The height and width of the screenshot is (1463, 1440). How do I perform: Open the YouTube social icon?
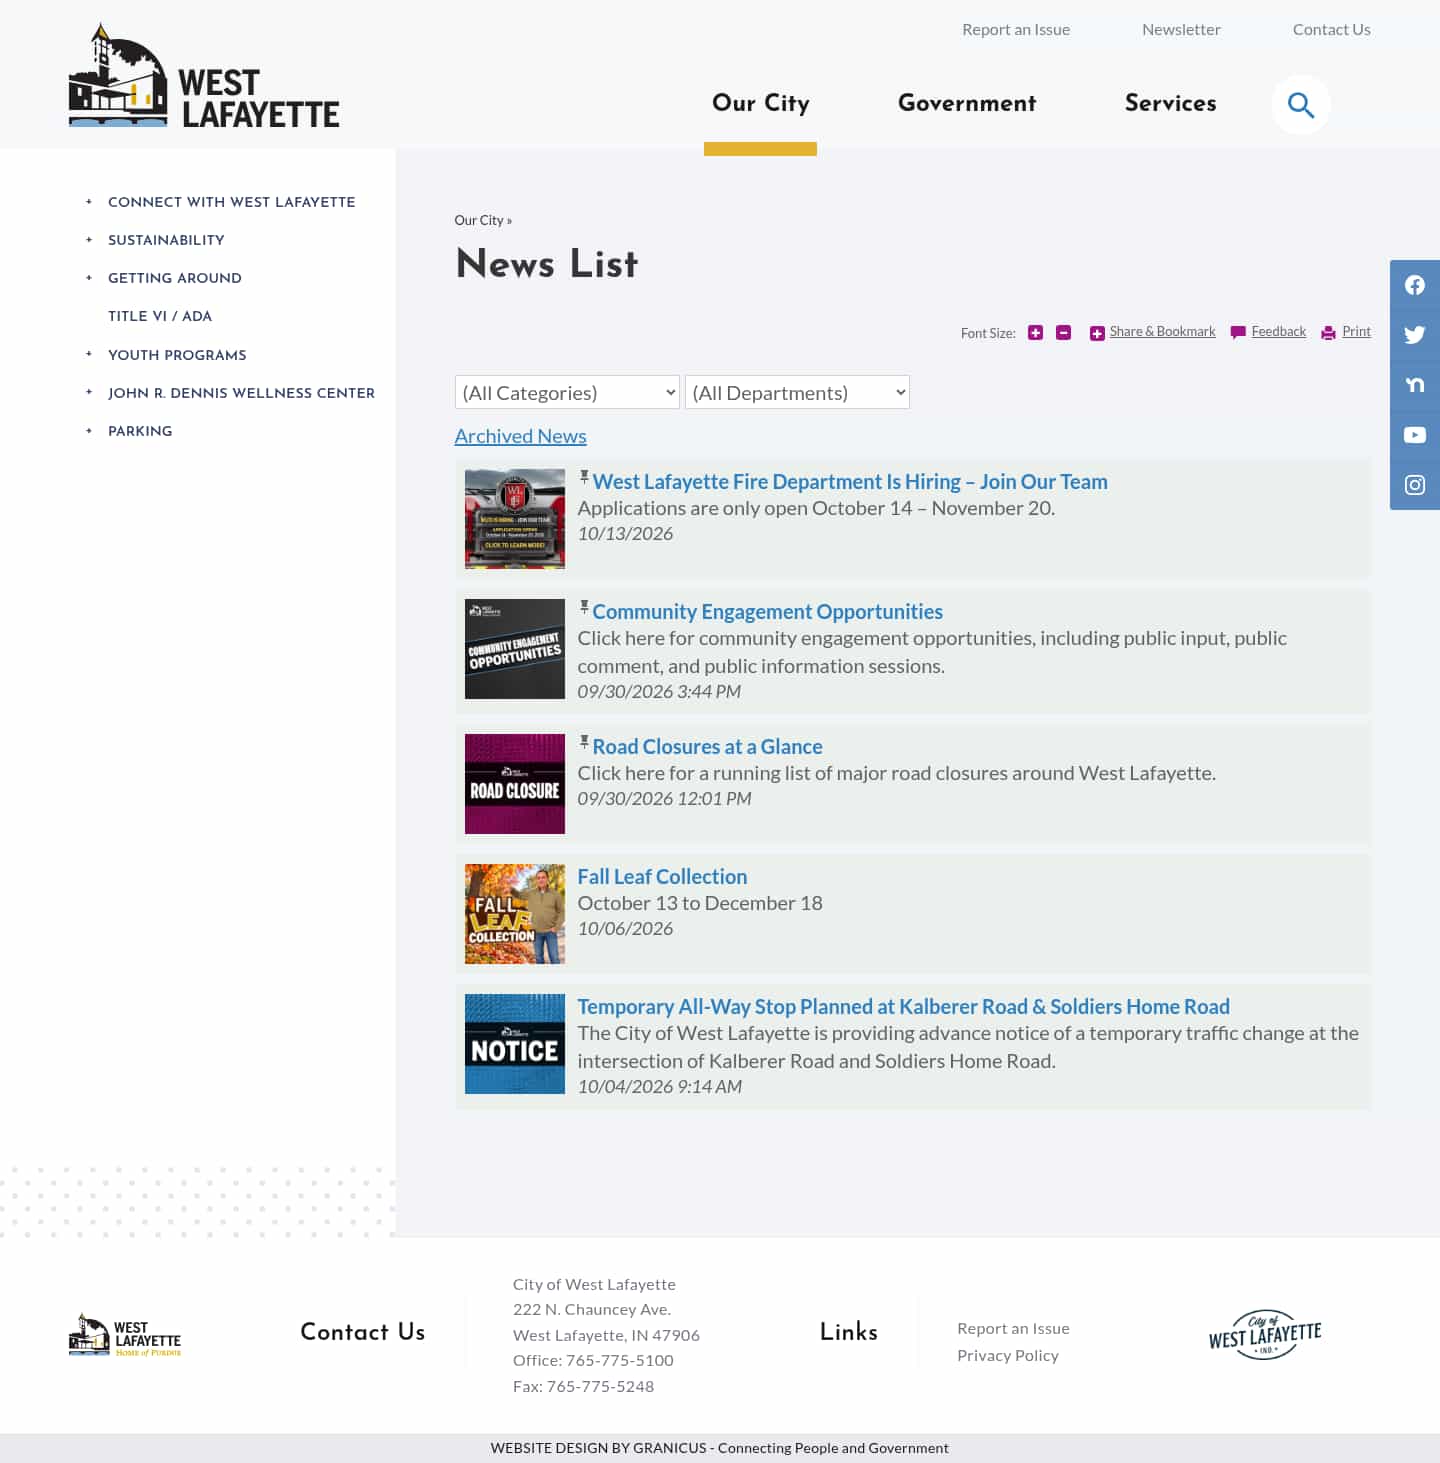[1415, 435]
